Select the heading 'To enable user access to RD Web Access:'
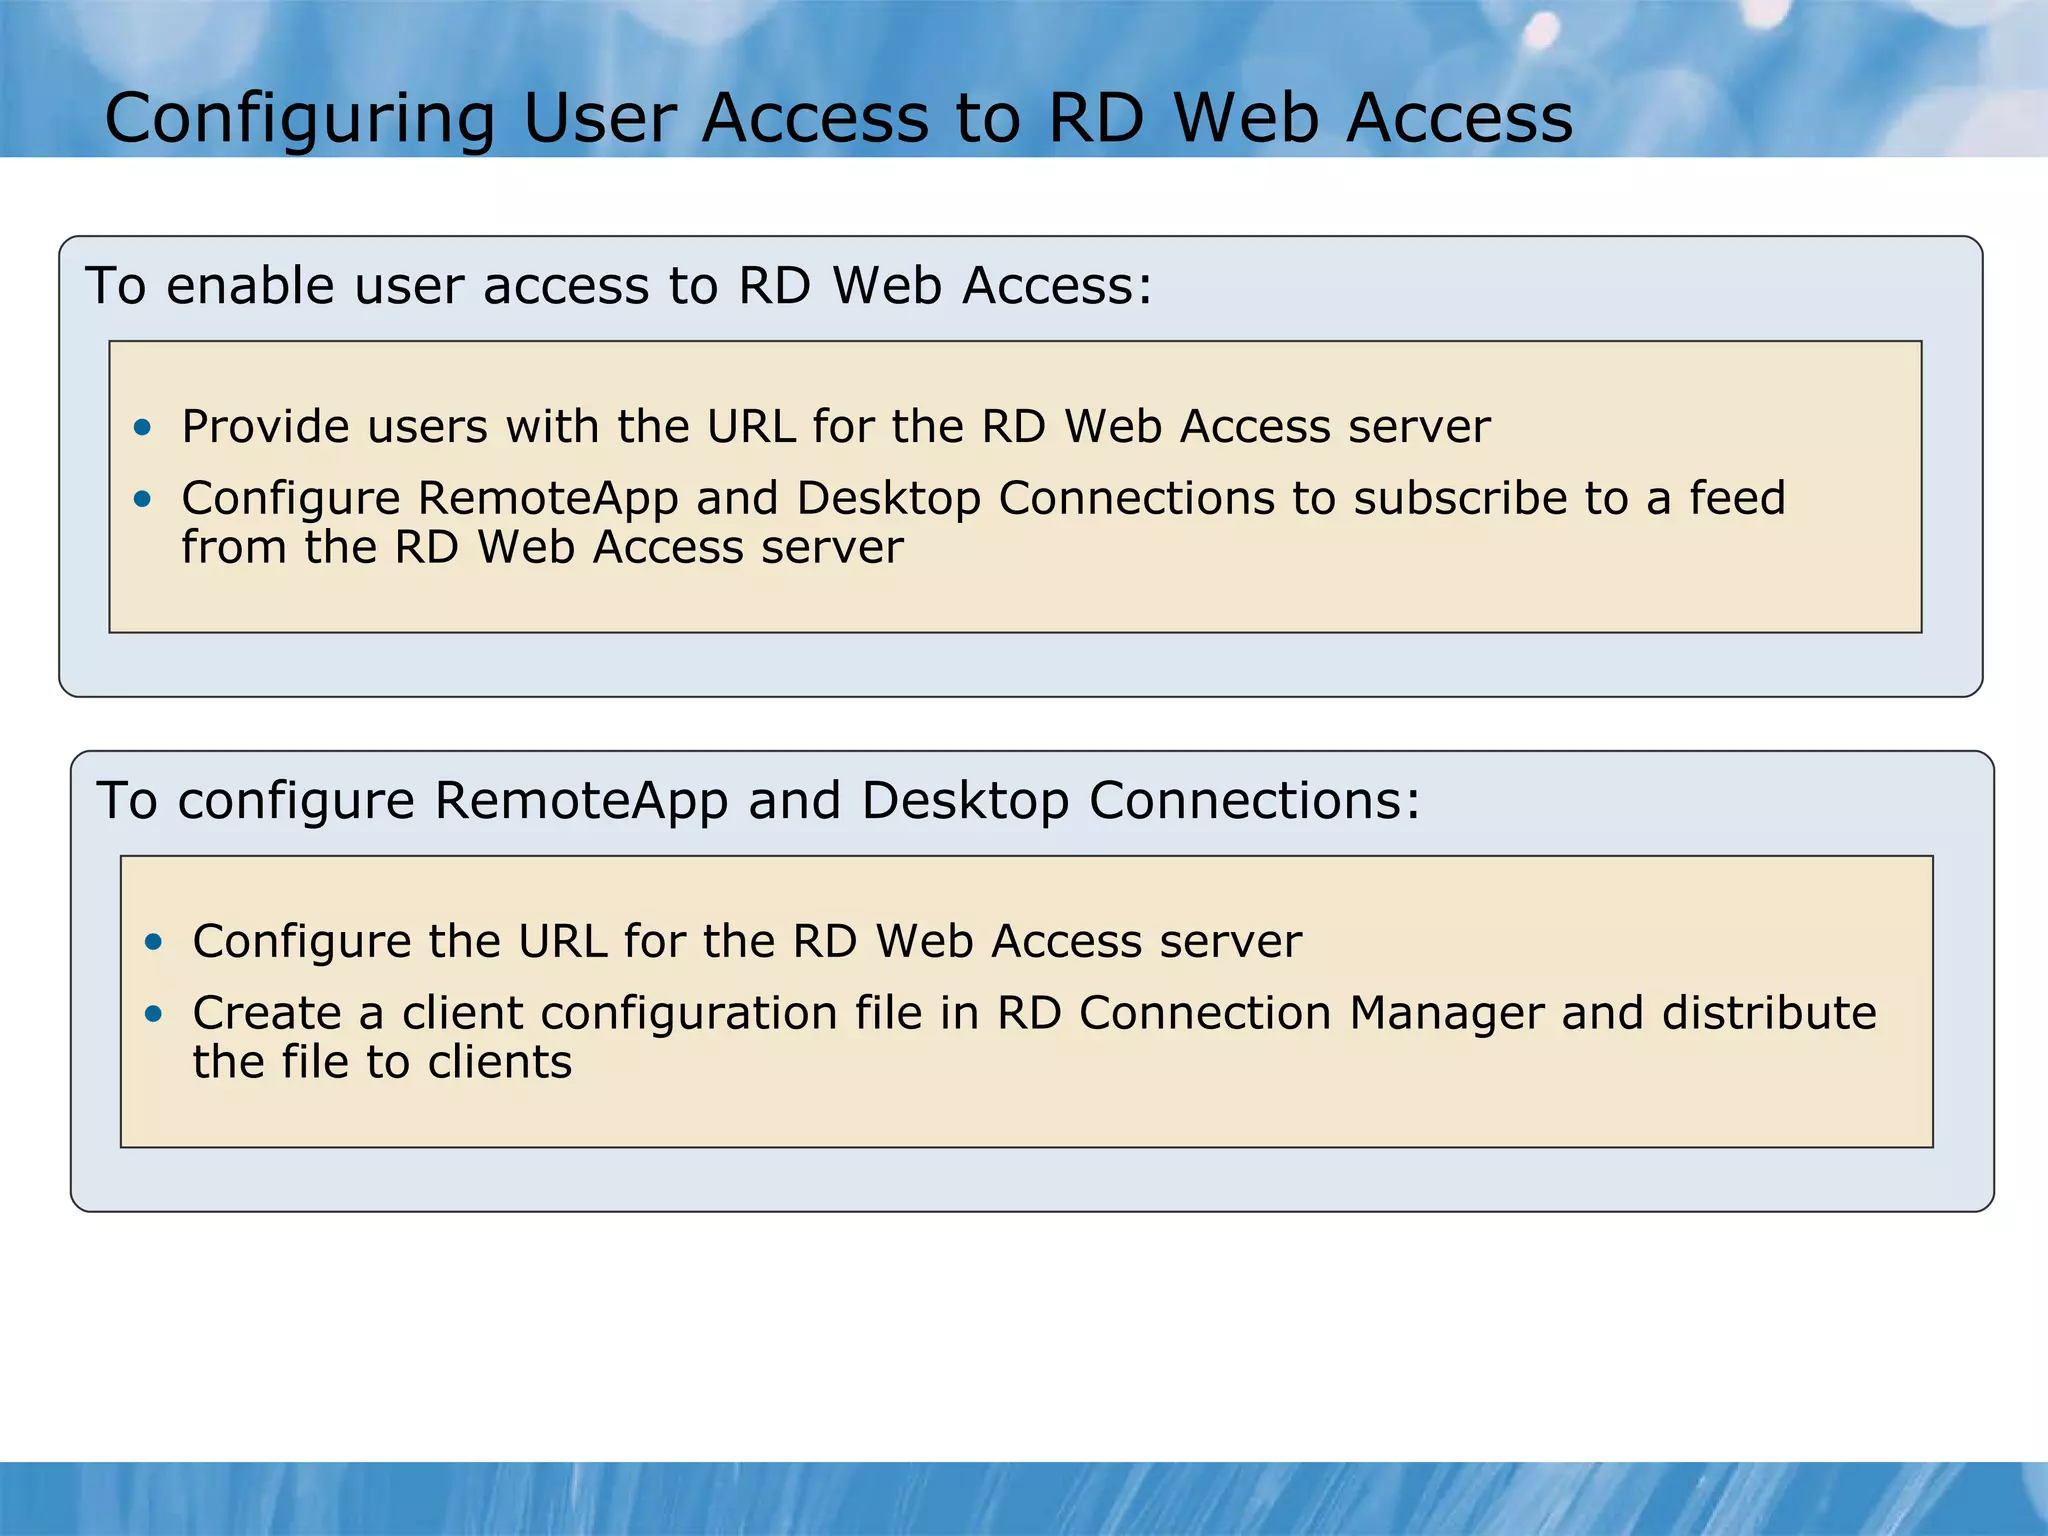Image resolution: width=2048 pixels, height=1536 pixels. point(619,286)
